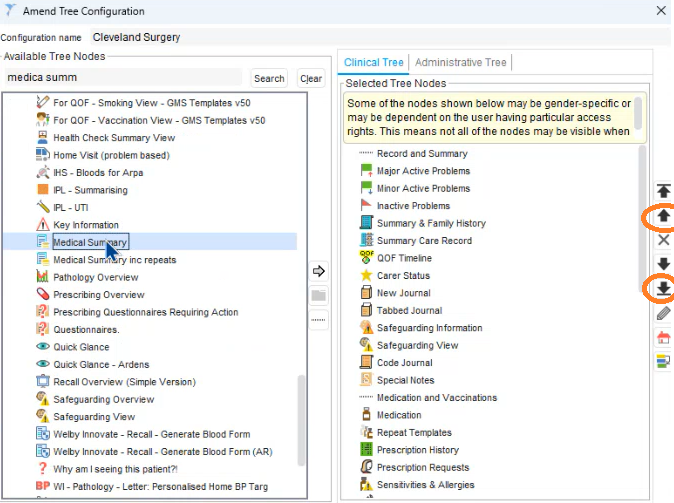Click the move-to-bottom arrow icon
This screenshot has width=674, height=503.
(x=663, y=288)
